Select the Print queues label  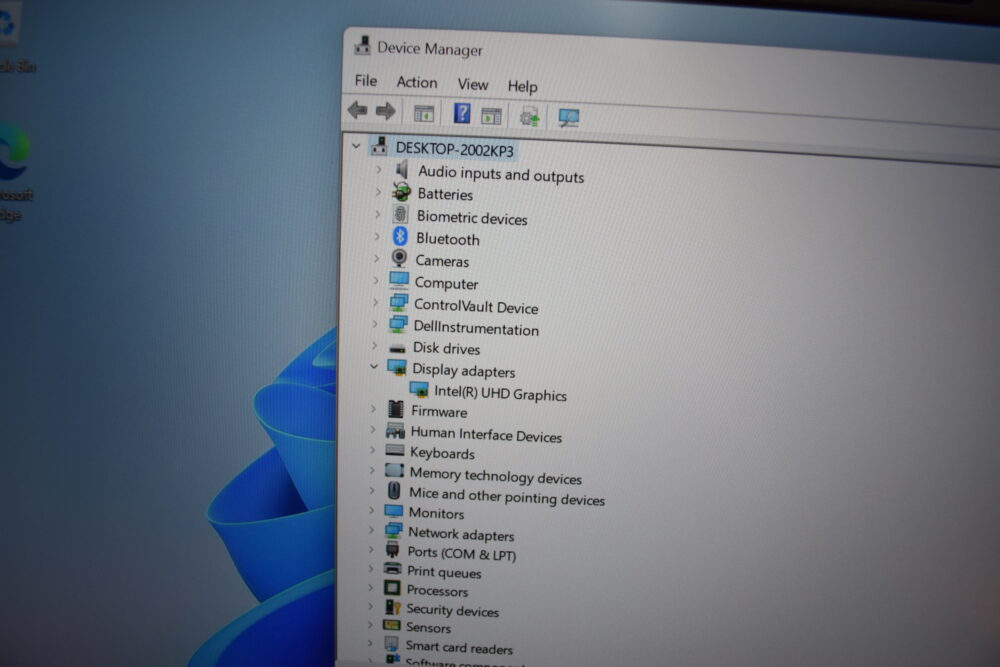pos(444,572)
